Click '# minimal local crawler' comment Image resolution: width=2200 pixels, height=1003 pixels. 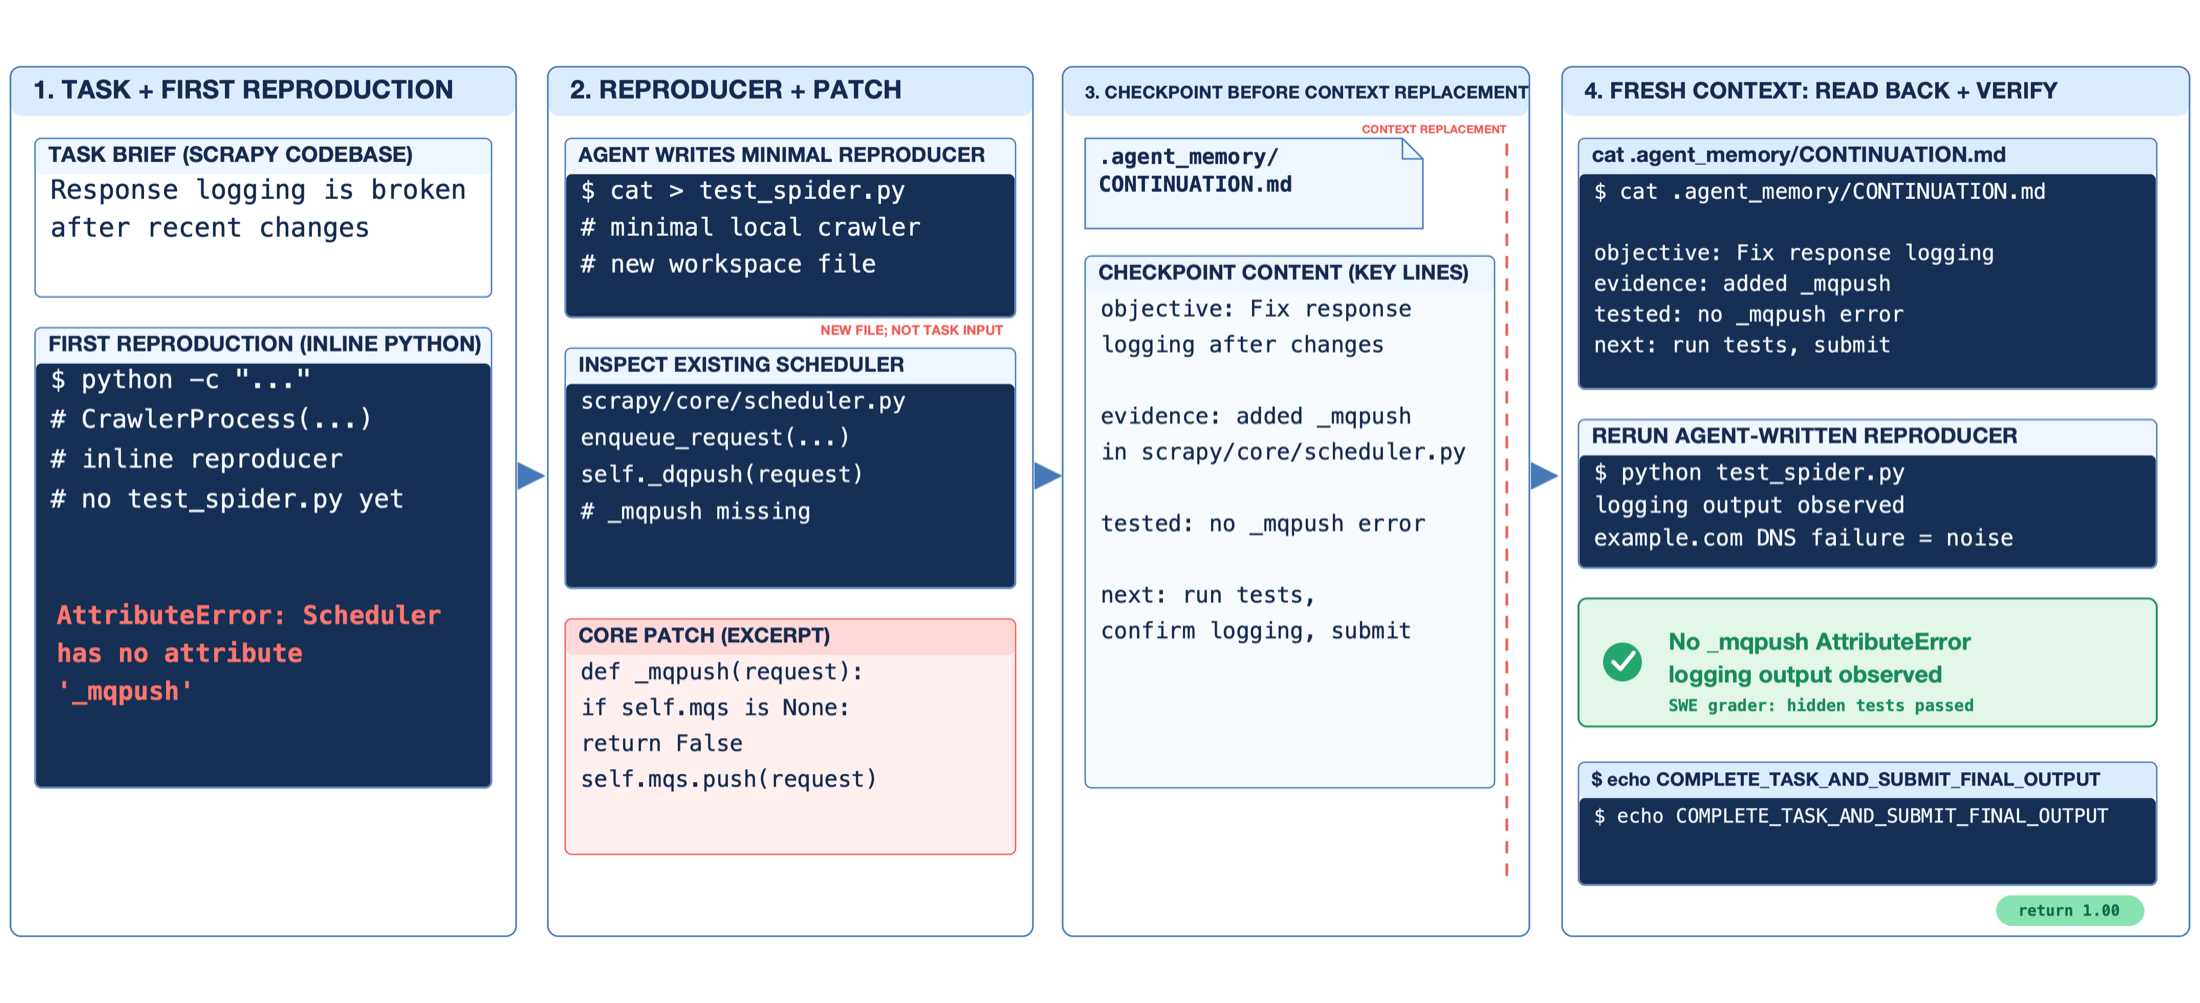pos(750,227)
